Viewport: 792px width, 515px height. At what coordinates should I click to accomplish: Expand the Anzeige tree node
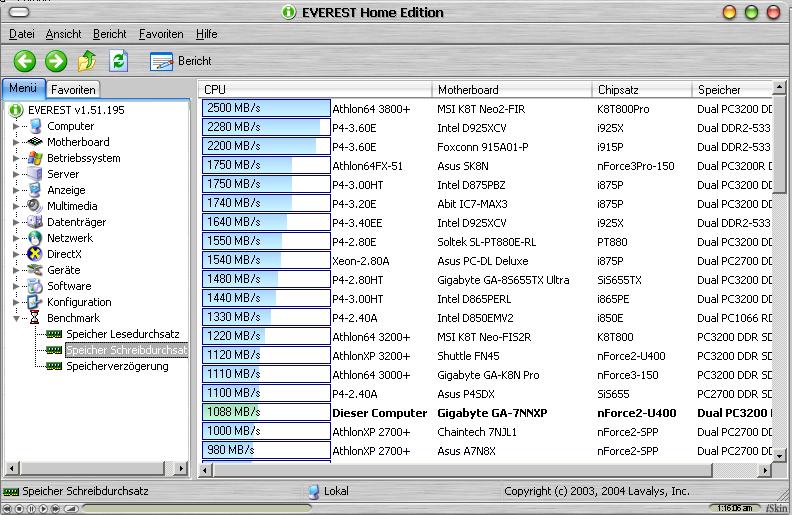click(16, 190)
